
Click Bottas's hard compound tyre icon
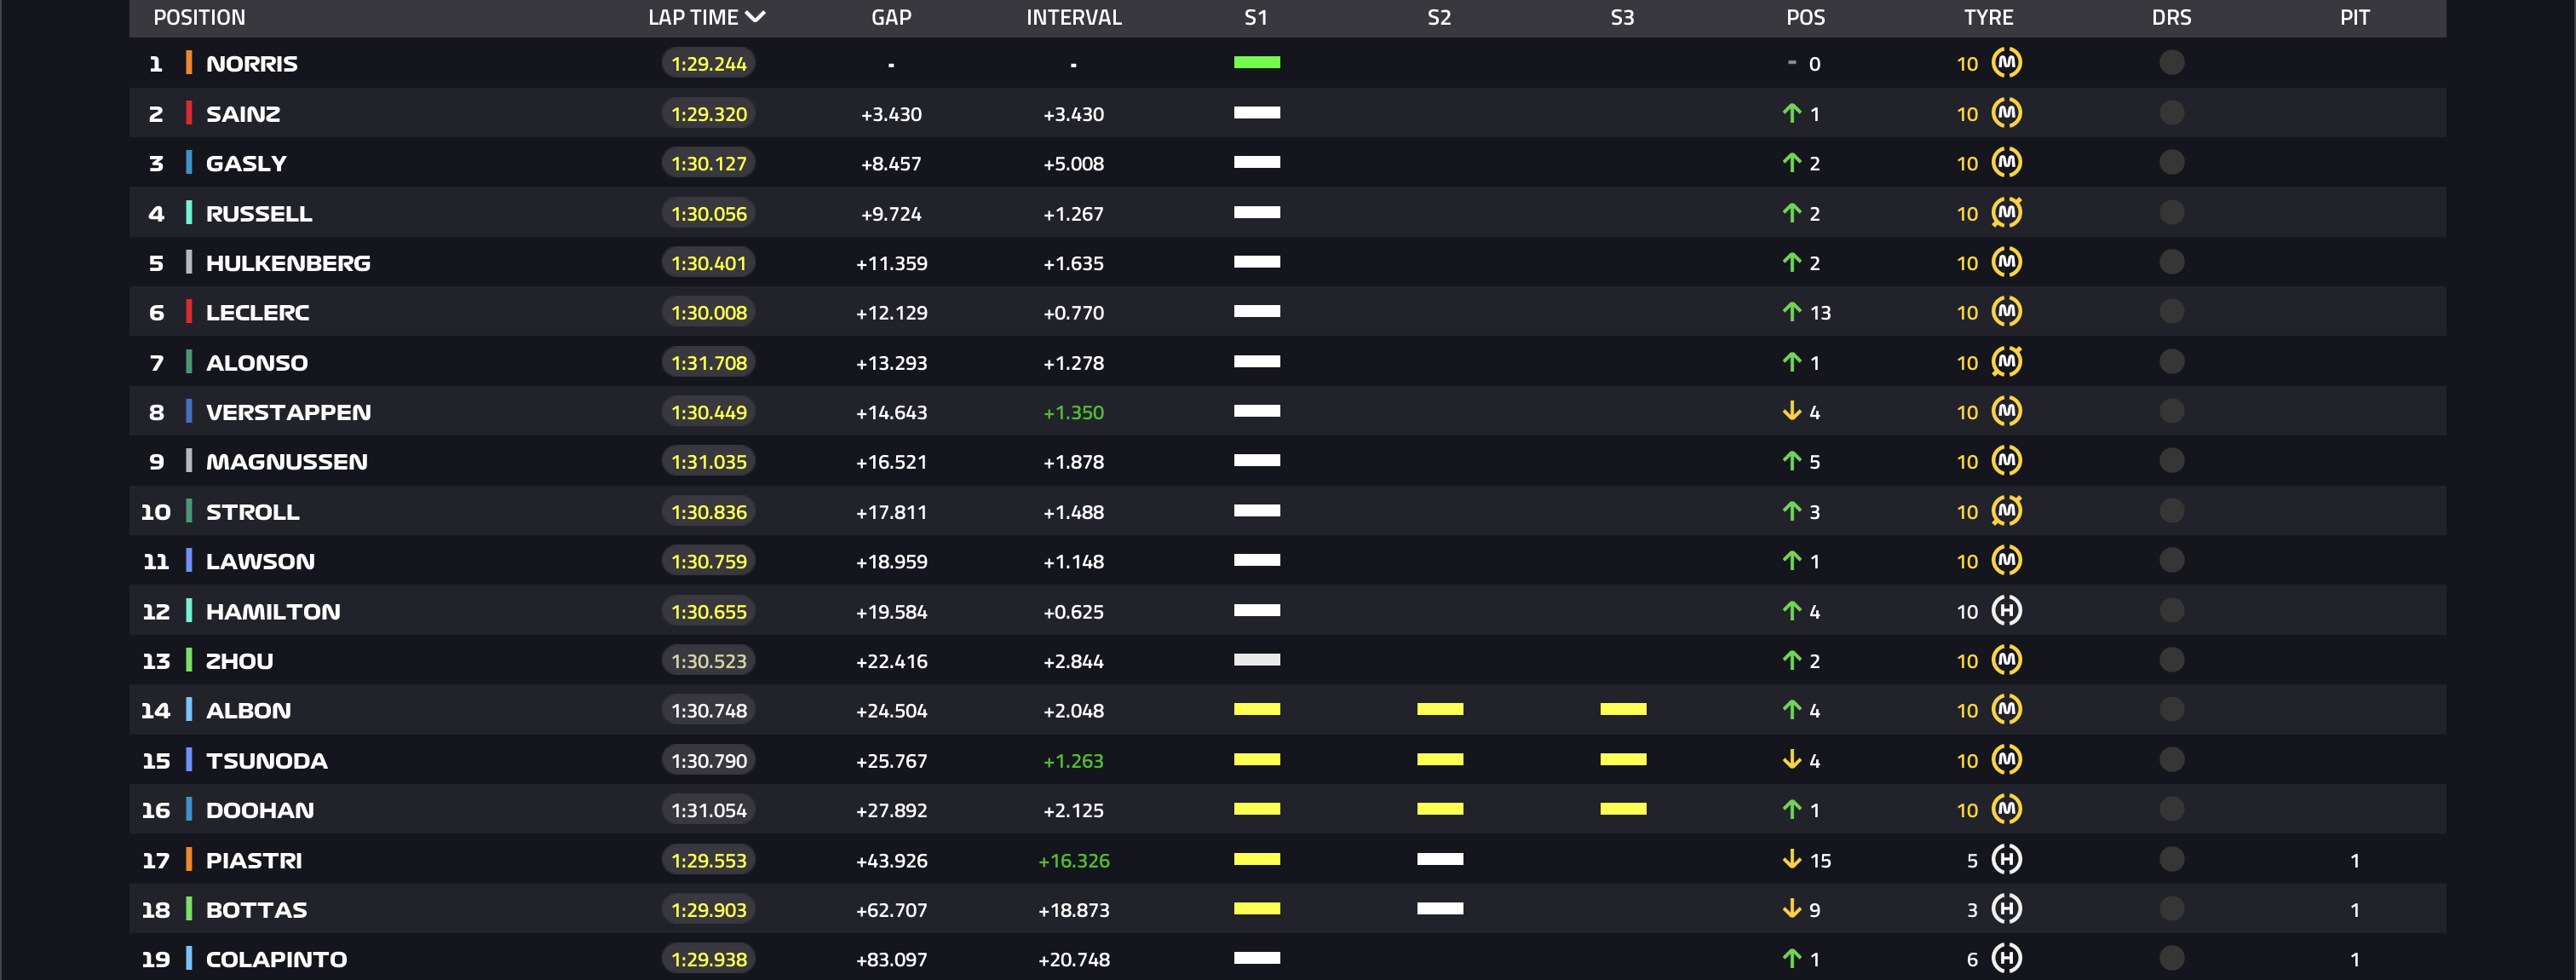[2006, 909]
